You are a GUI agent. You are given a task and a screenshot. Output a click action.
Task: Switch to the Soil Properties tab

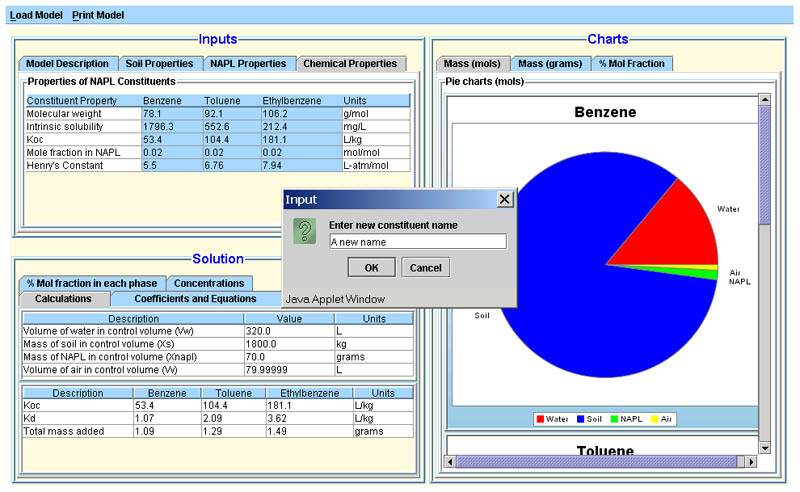pos(159,63)
